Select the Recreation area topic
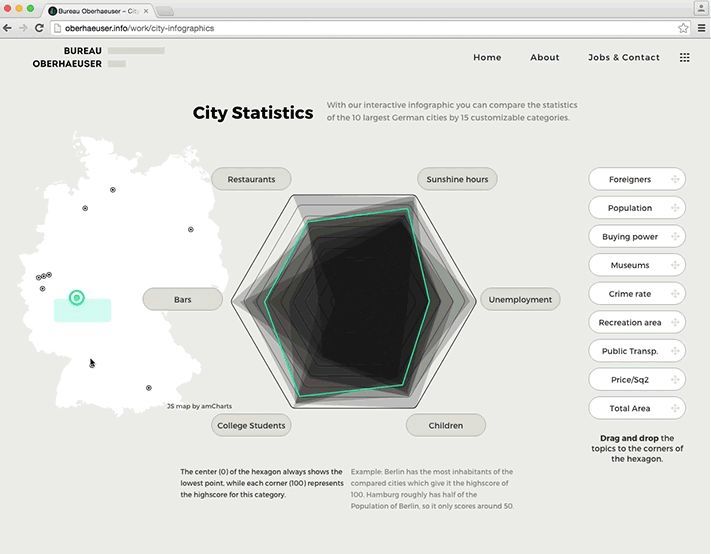This screenshot has width=711, height=554. pyautogui.click(x=637, y=322)
